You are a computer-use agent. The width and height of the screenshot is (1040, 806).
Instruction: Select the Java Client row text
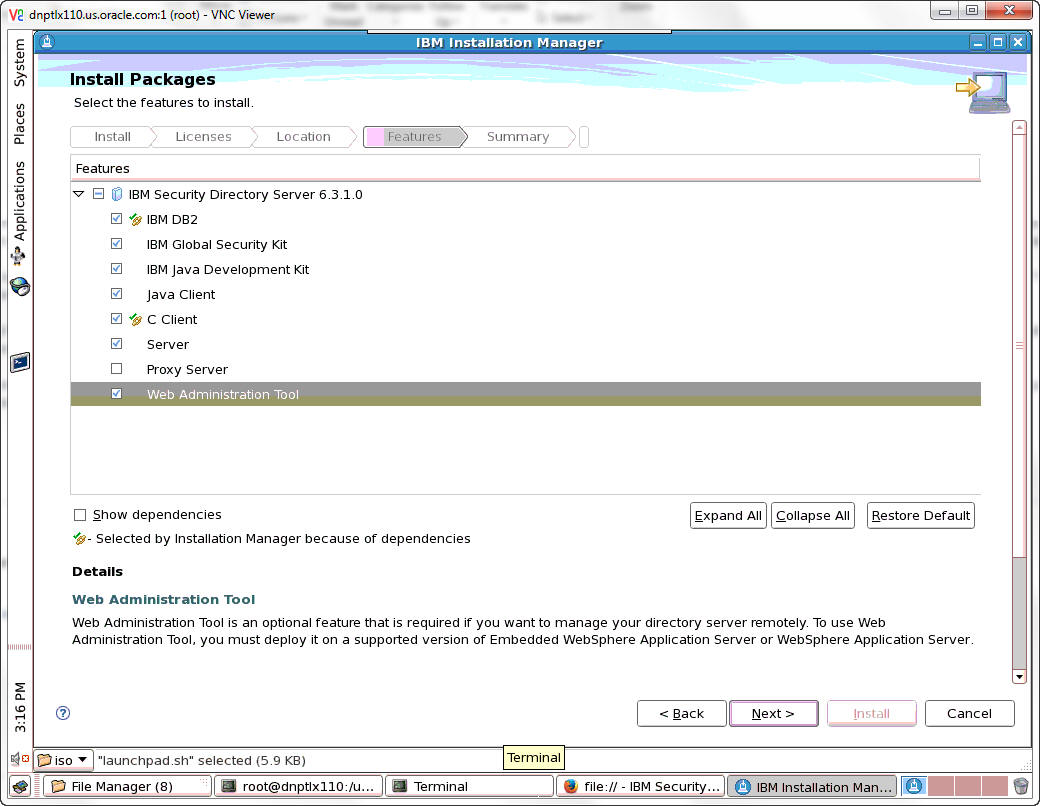pyautogui.click(x=181, y=295)
